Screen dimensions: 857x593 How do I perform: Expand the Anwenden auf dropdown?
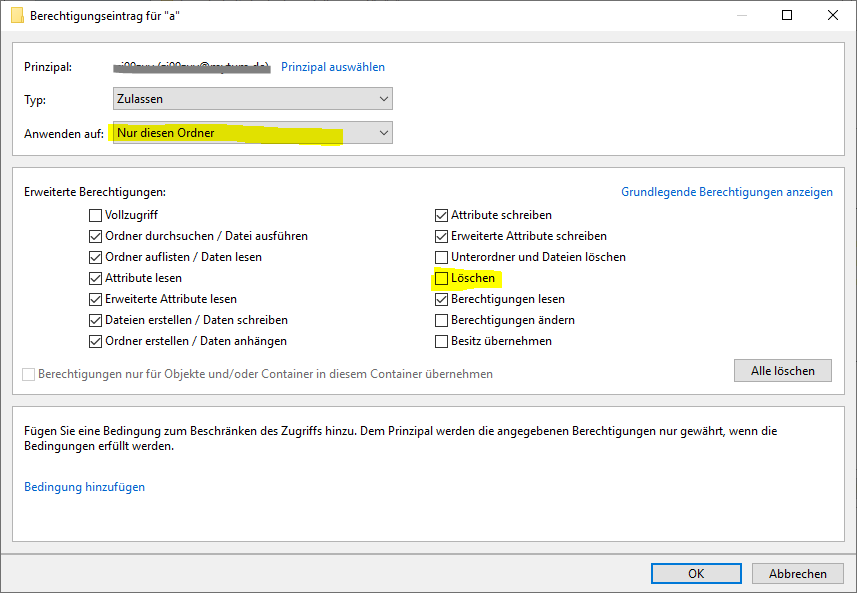[252, 133]
